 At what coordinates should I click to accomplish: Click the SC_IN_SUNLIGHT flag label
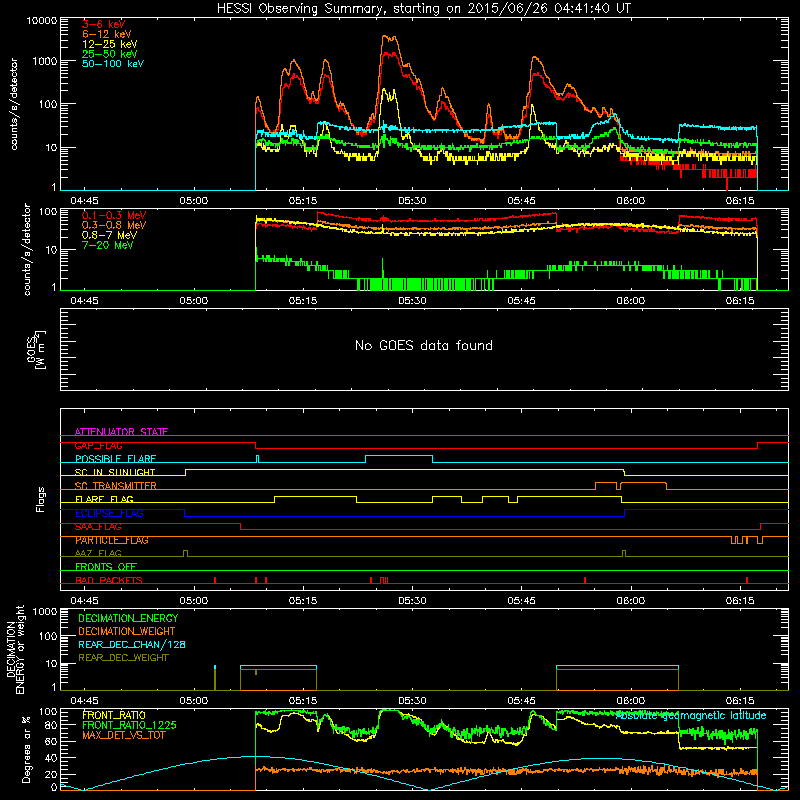pos(115,472)
